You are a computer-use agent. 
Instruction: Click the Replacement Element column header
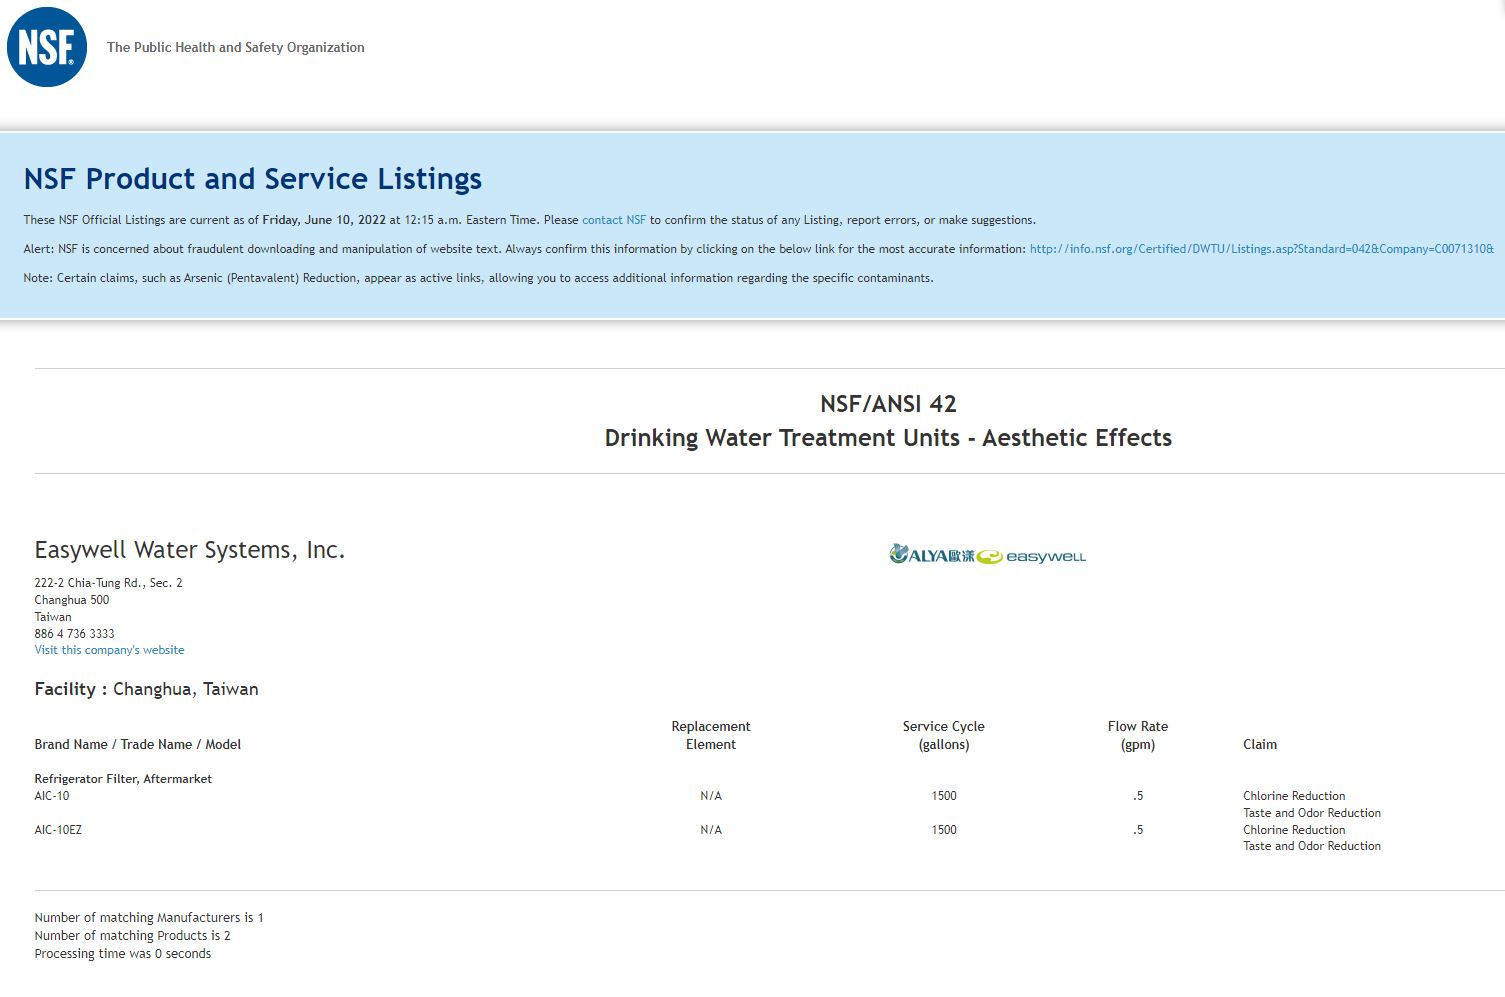pos(711,735)
